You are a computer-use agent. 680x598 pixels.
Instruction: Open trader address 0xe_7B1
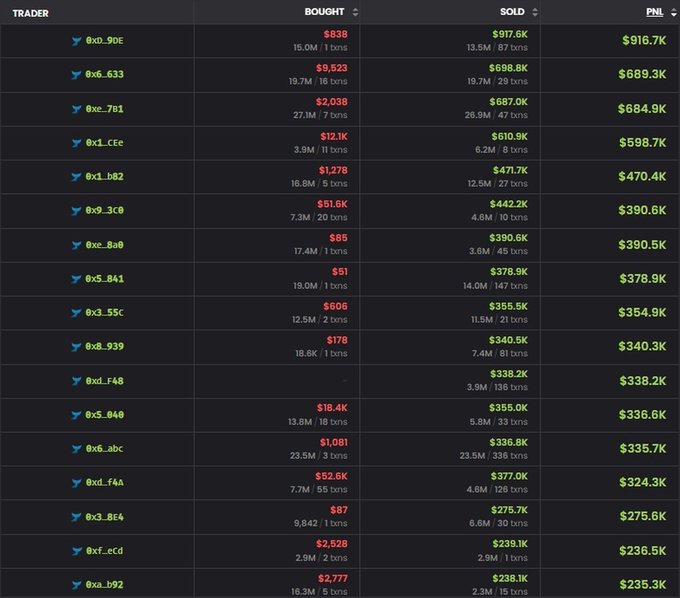coord(105,109)
